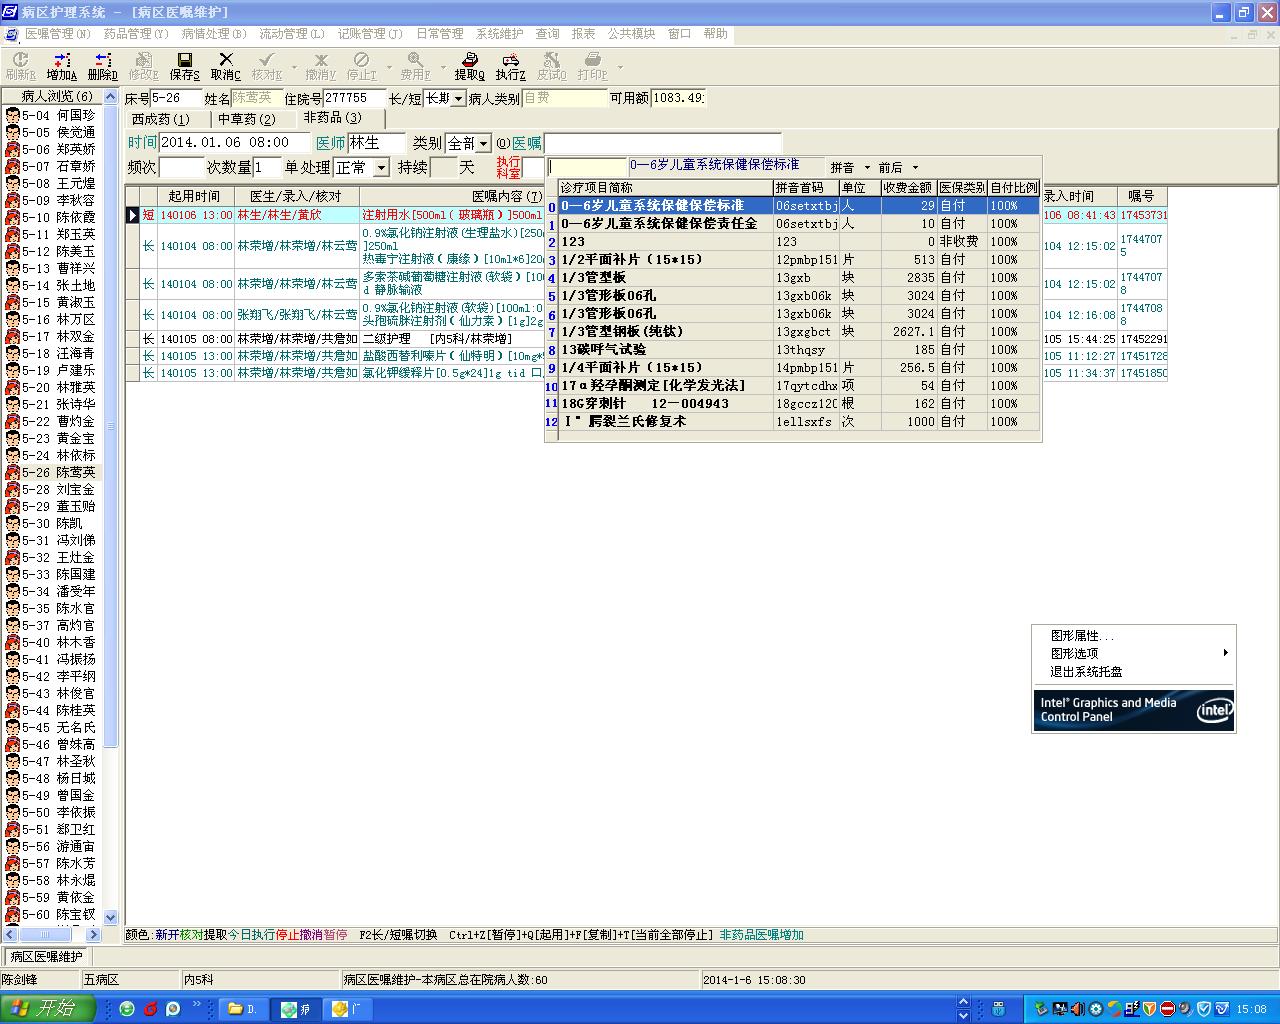The height and width of the screenshot is (1024, 1280).
Task: Open the 系统维护 menu
Action: pos(500,34)
